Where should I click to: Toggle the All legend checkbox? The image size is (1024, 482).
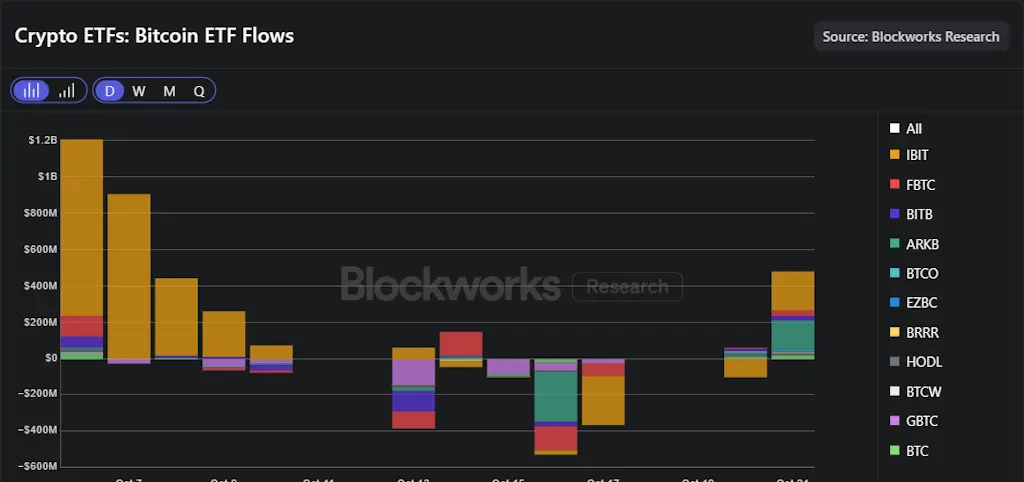pyautogui.click(x=906, y=129)
